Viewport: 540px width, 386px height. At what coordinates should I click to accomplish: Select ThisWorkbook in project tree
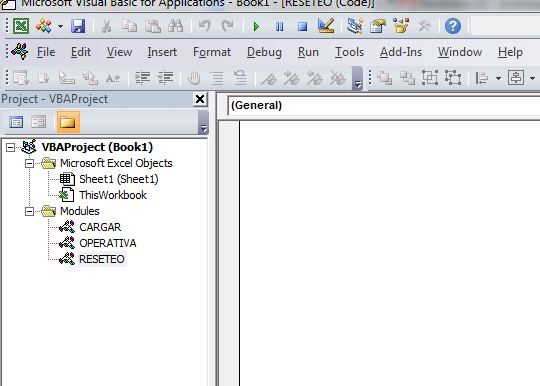[113, 195]
